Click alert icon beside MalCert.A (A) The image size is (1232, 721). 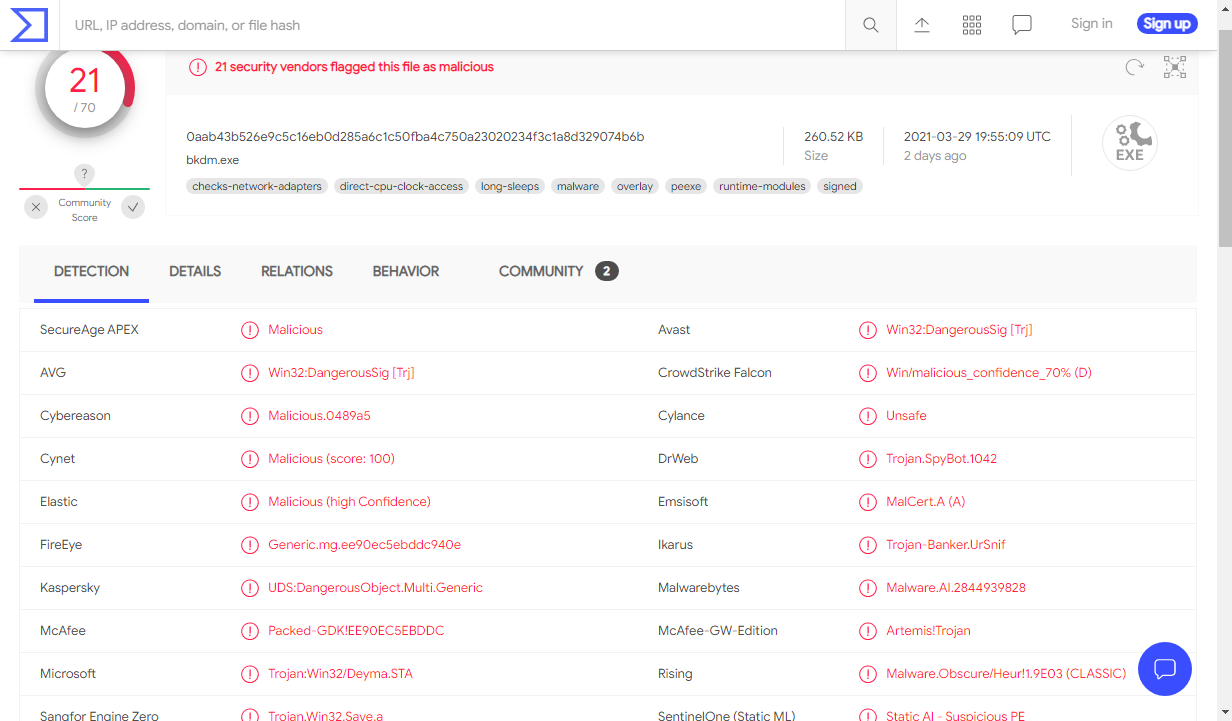coord(868,502)
